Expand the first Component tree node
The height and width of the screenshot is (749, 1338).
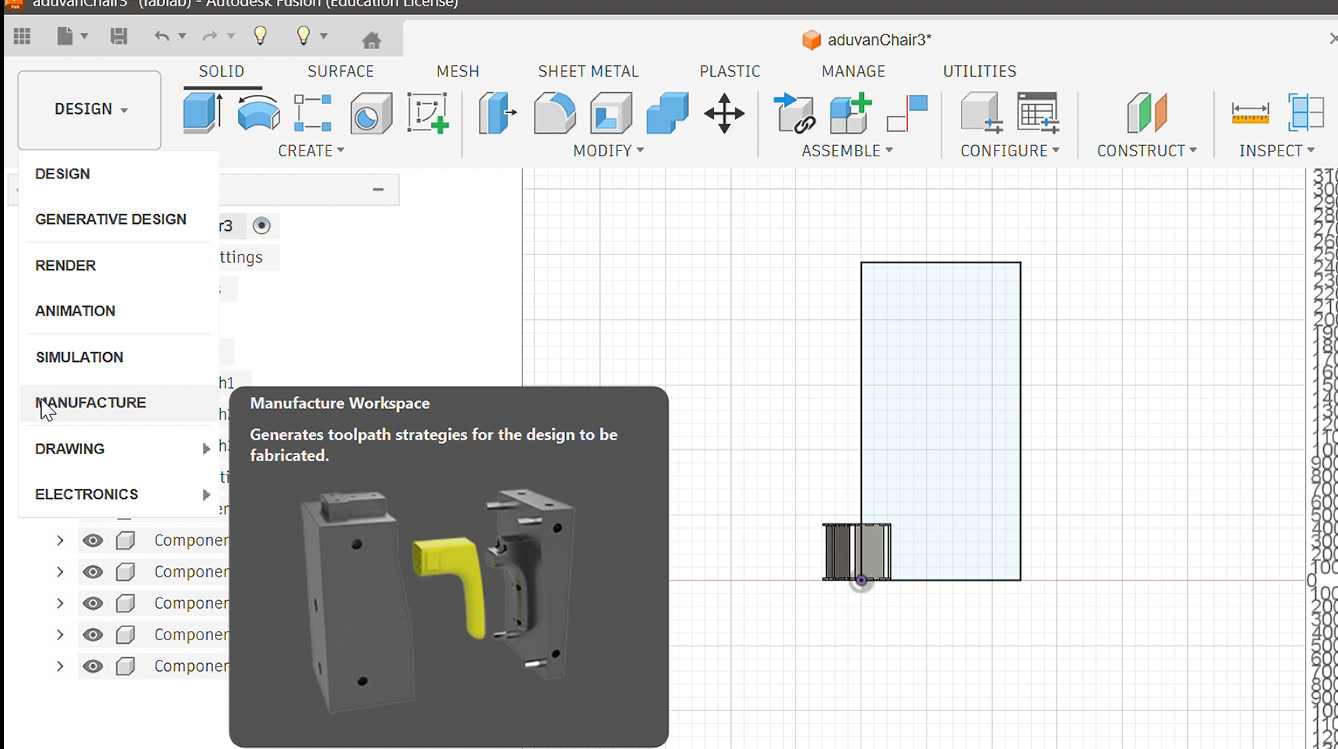pyautogui.click(x=60, y=541)
